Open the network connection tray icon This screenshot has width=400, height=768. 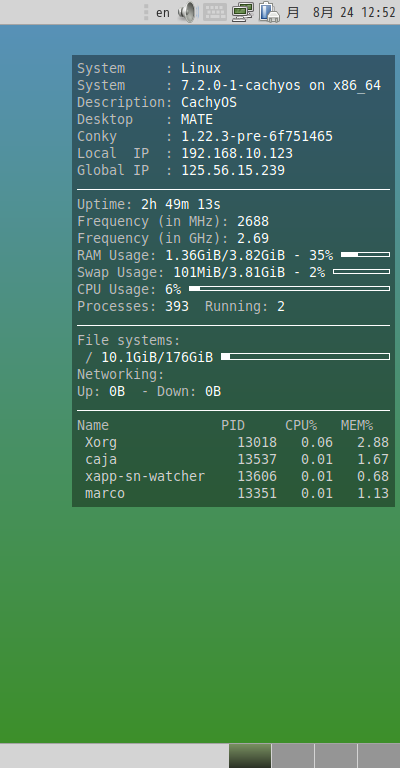click(x=242, y=12)
